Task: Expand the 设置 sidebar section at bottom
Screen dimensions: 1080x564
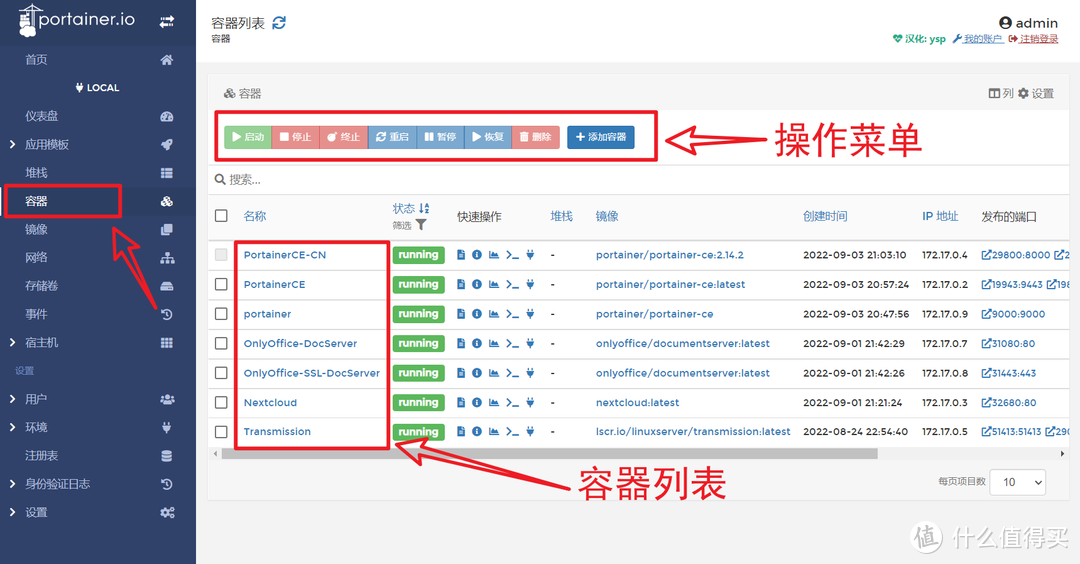Action: tap(12, 512)
